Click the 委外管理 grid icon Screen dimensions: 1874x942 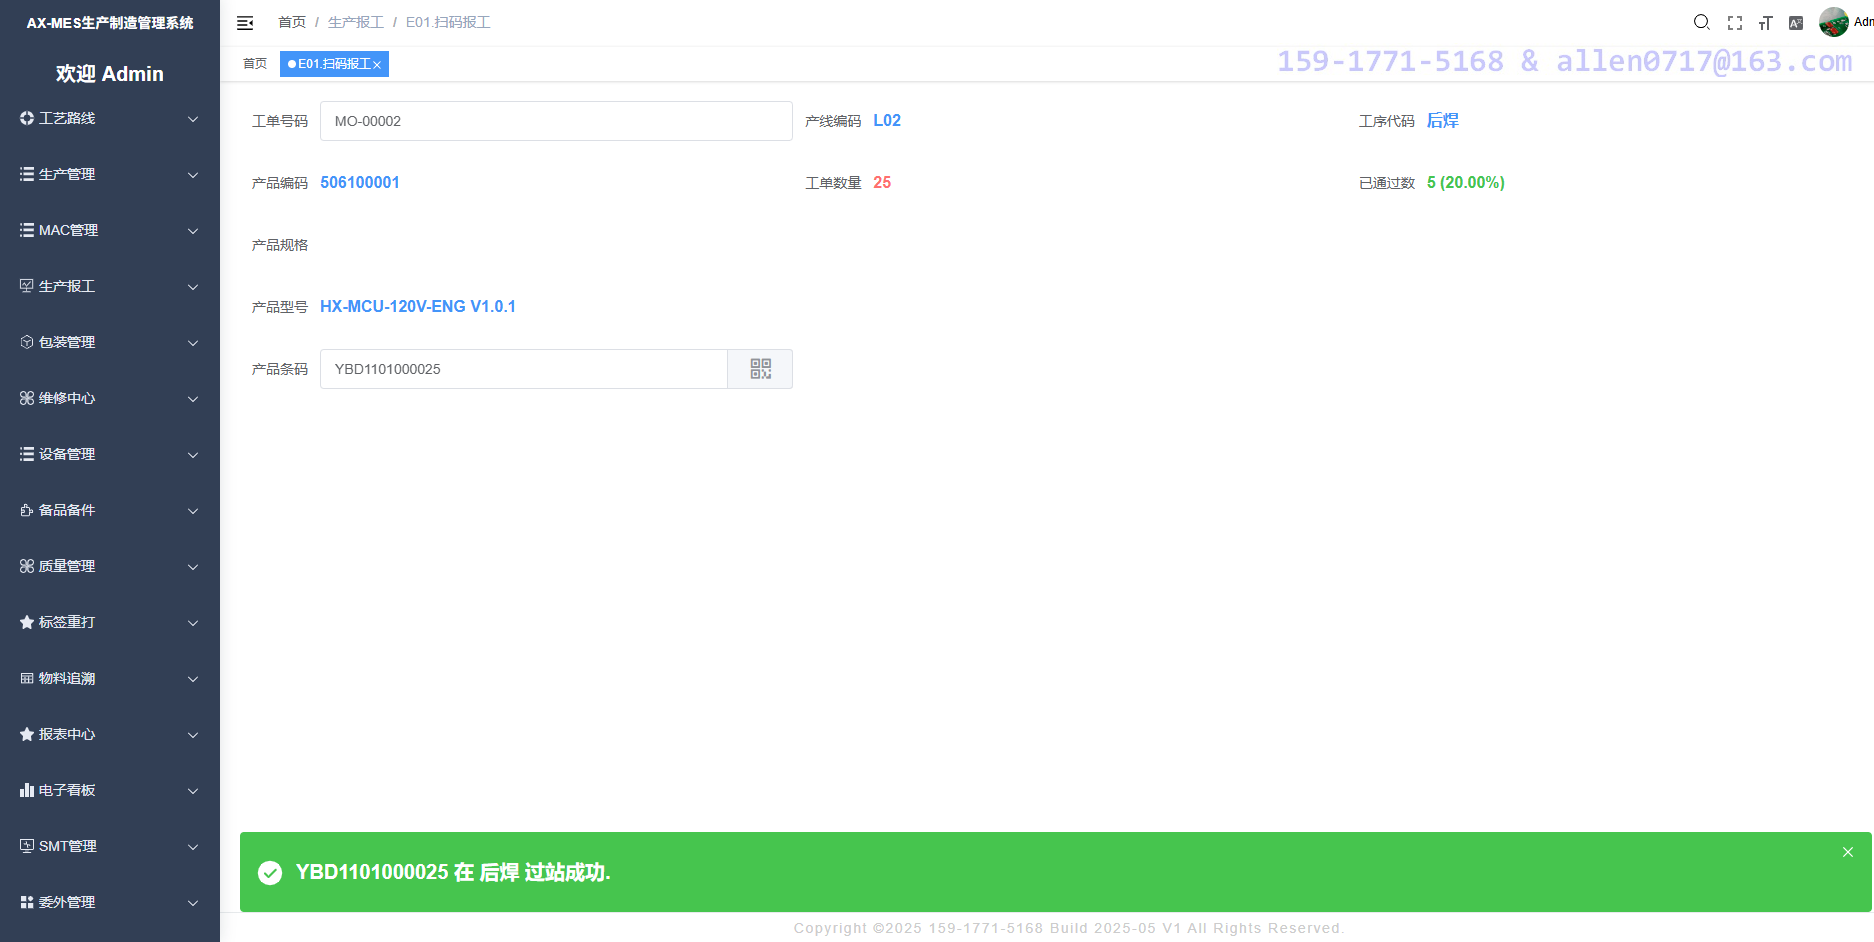[x=27, y=902]
